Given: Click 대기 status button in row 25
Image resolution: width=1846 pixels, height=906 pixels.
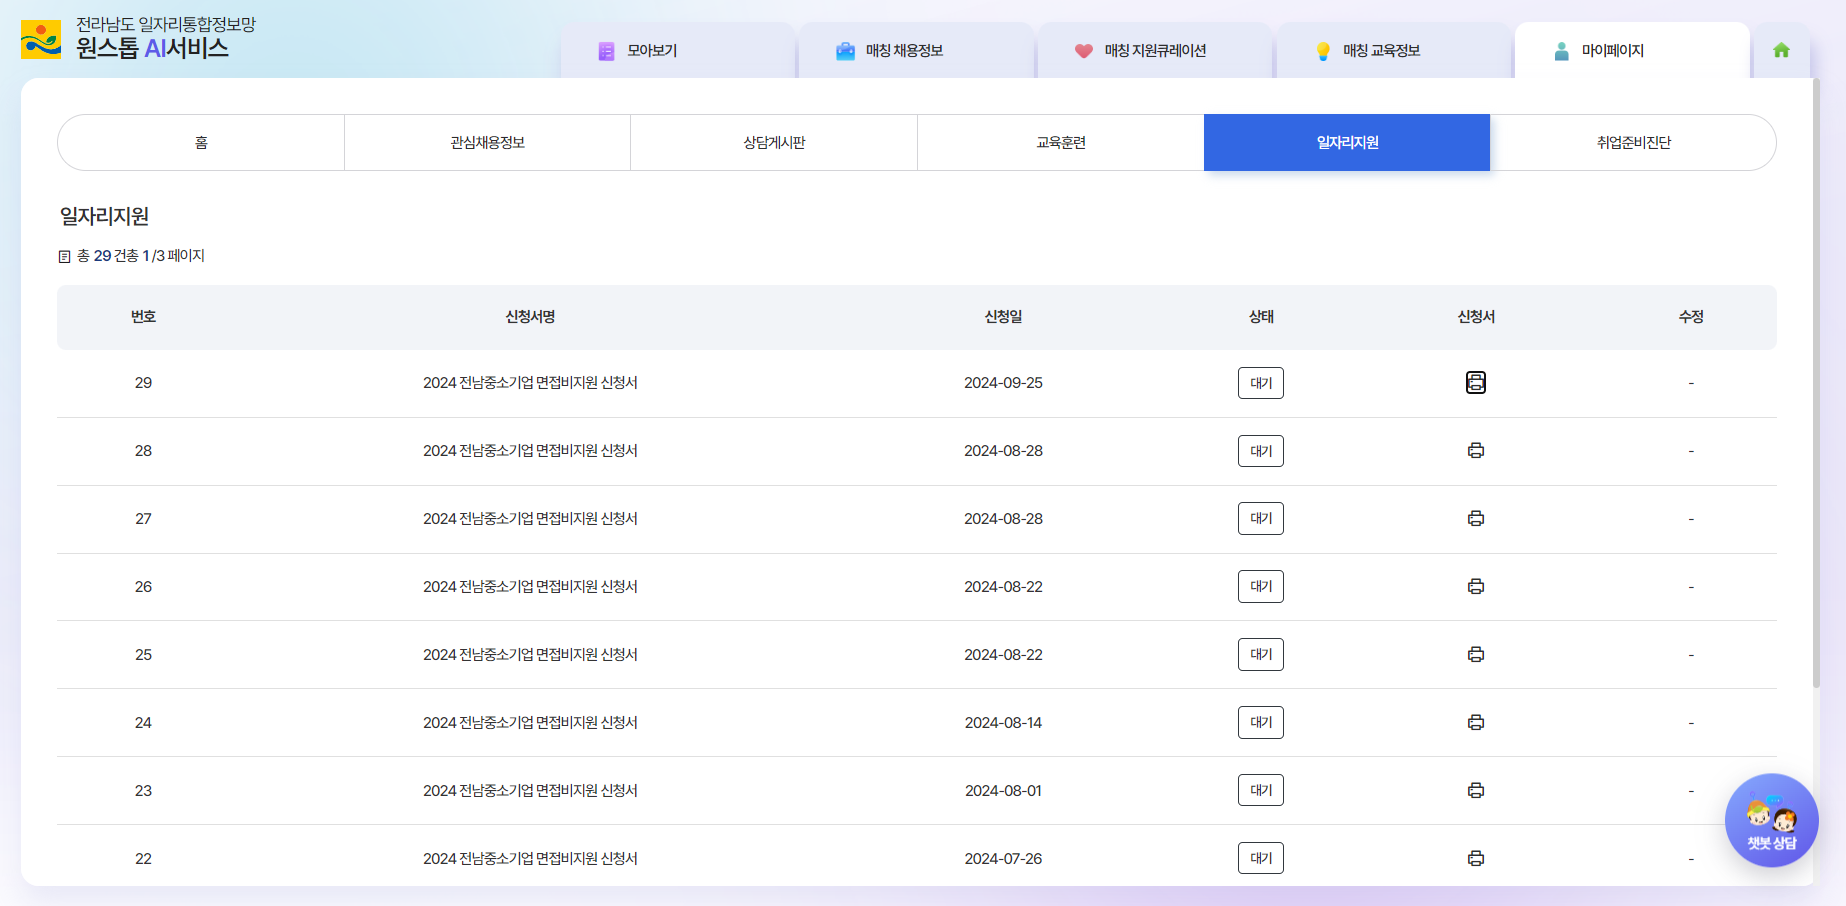Looking at the screenshot, I should (1261, 655).
